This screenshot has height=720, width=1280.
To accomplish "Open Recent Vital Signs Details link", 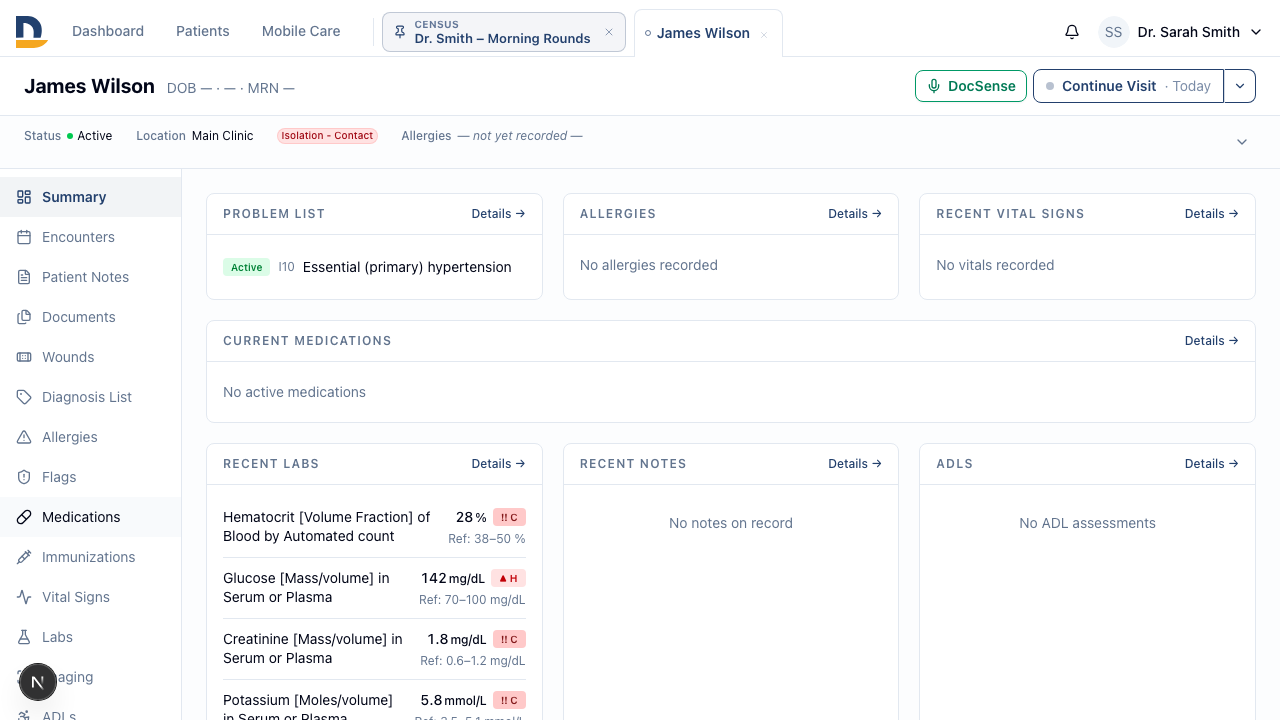I will 1212,214.
